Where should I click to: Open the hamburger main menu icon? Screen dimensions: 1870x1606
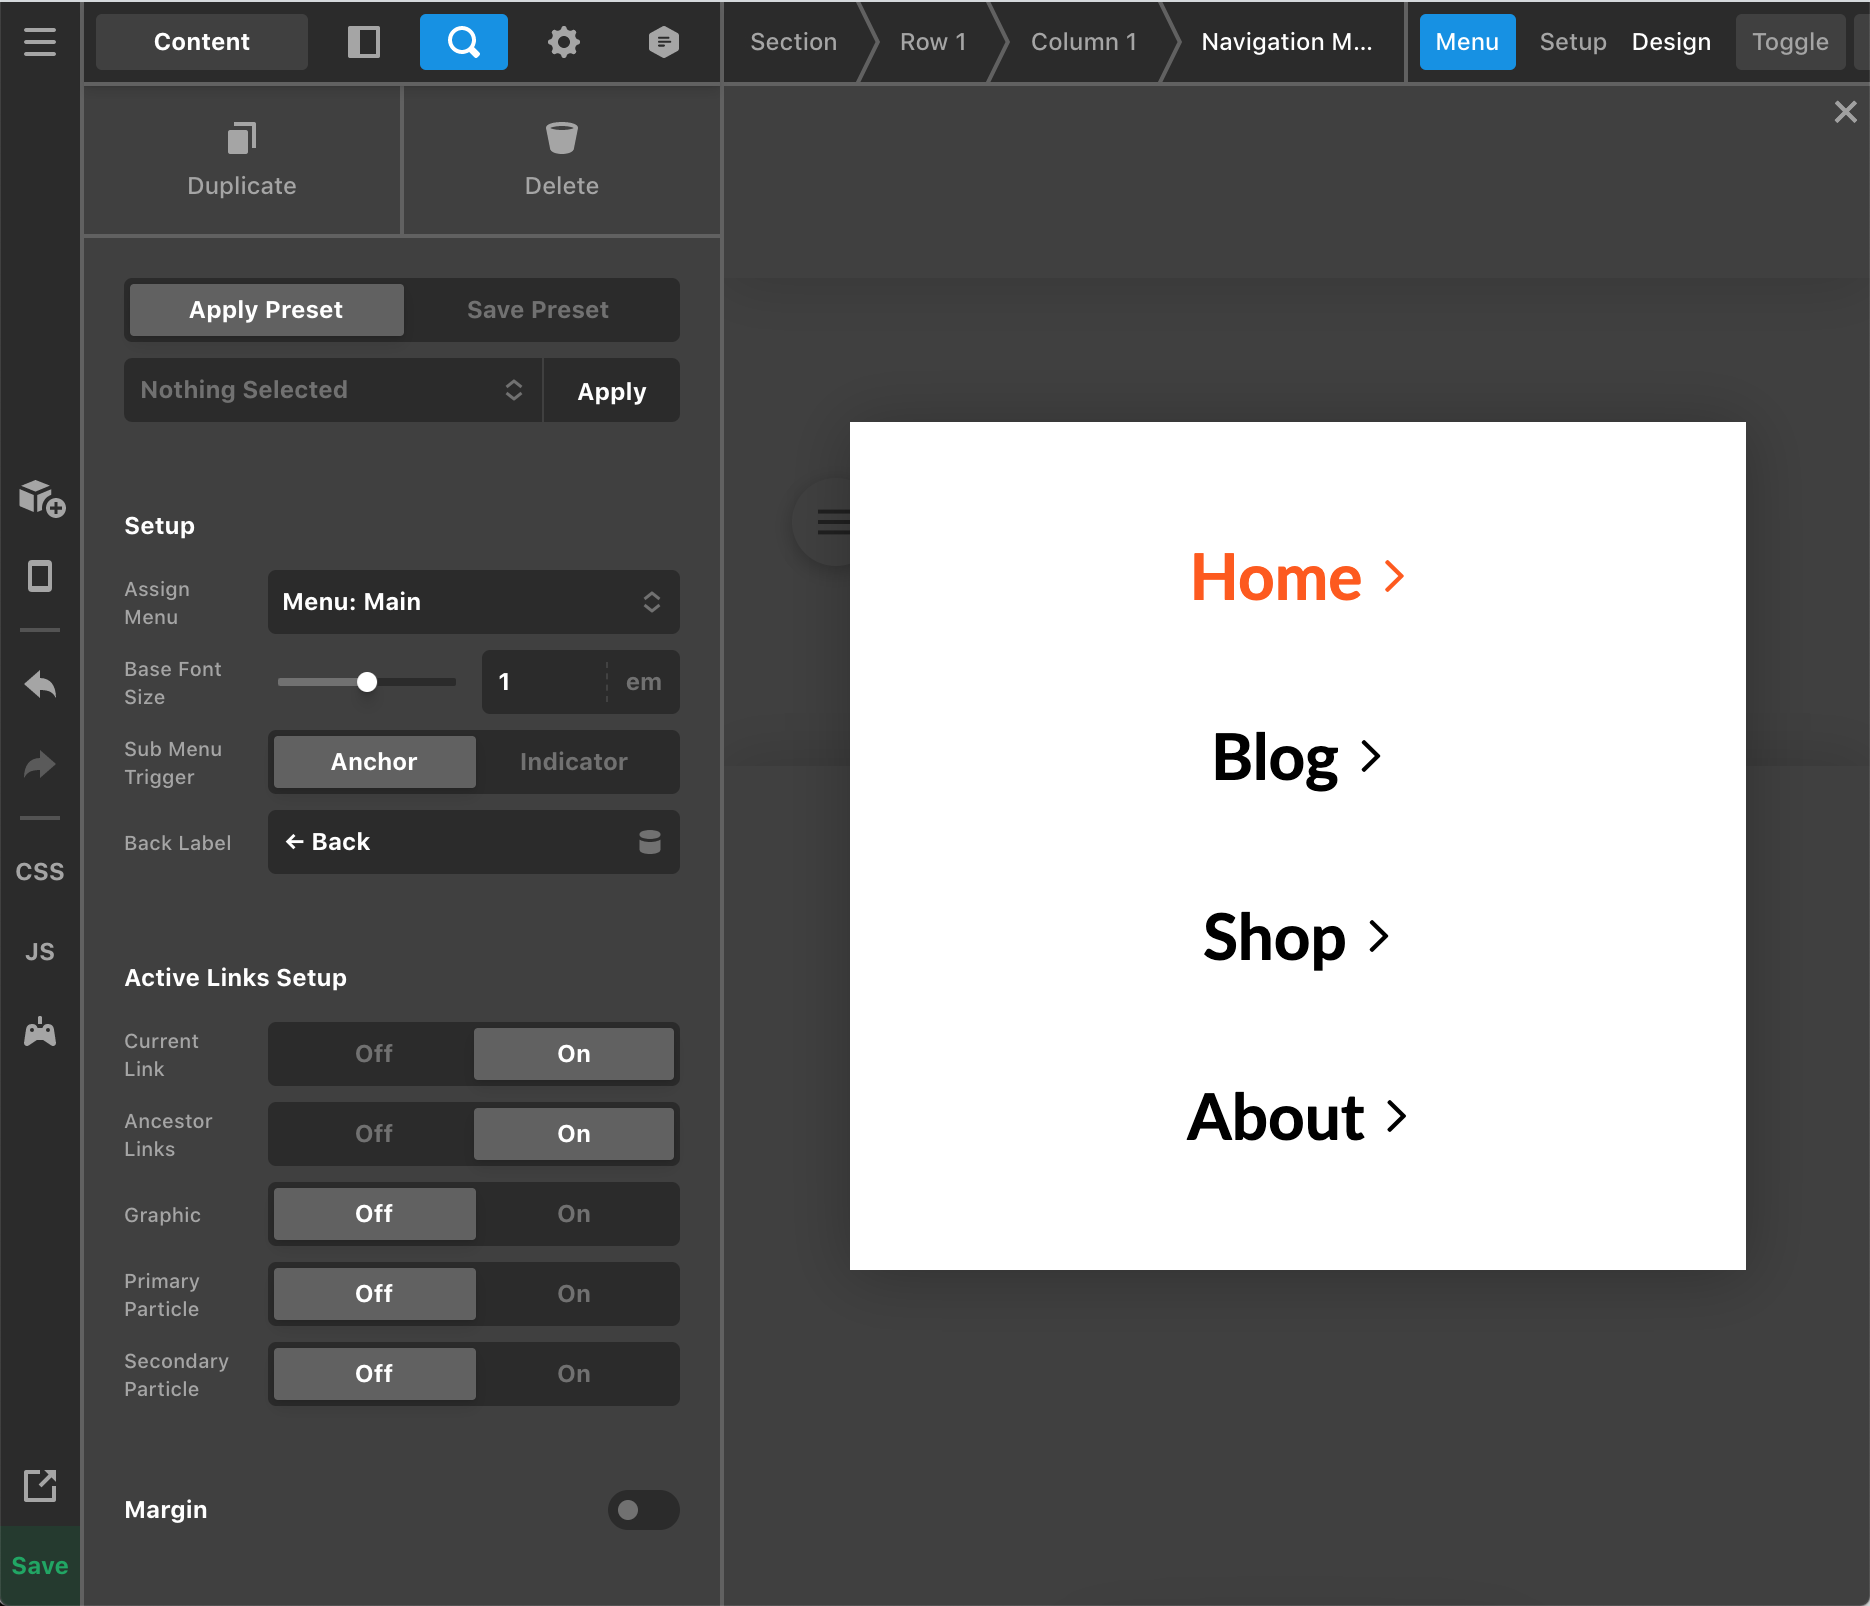click(x=40, y=42)
